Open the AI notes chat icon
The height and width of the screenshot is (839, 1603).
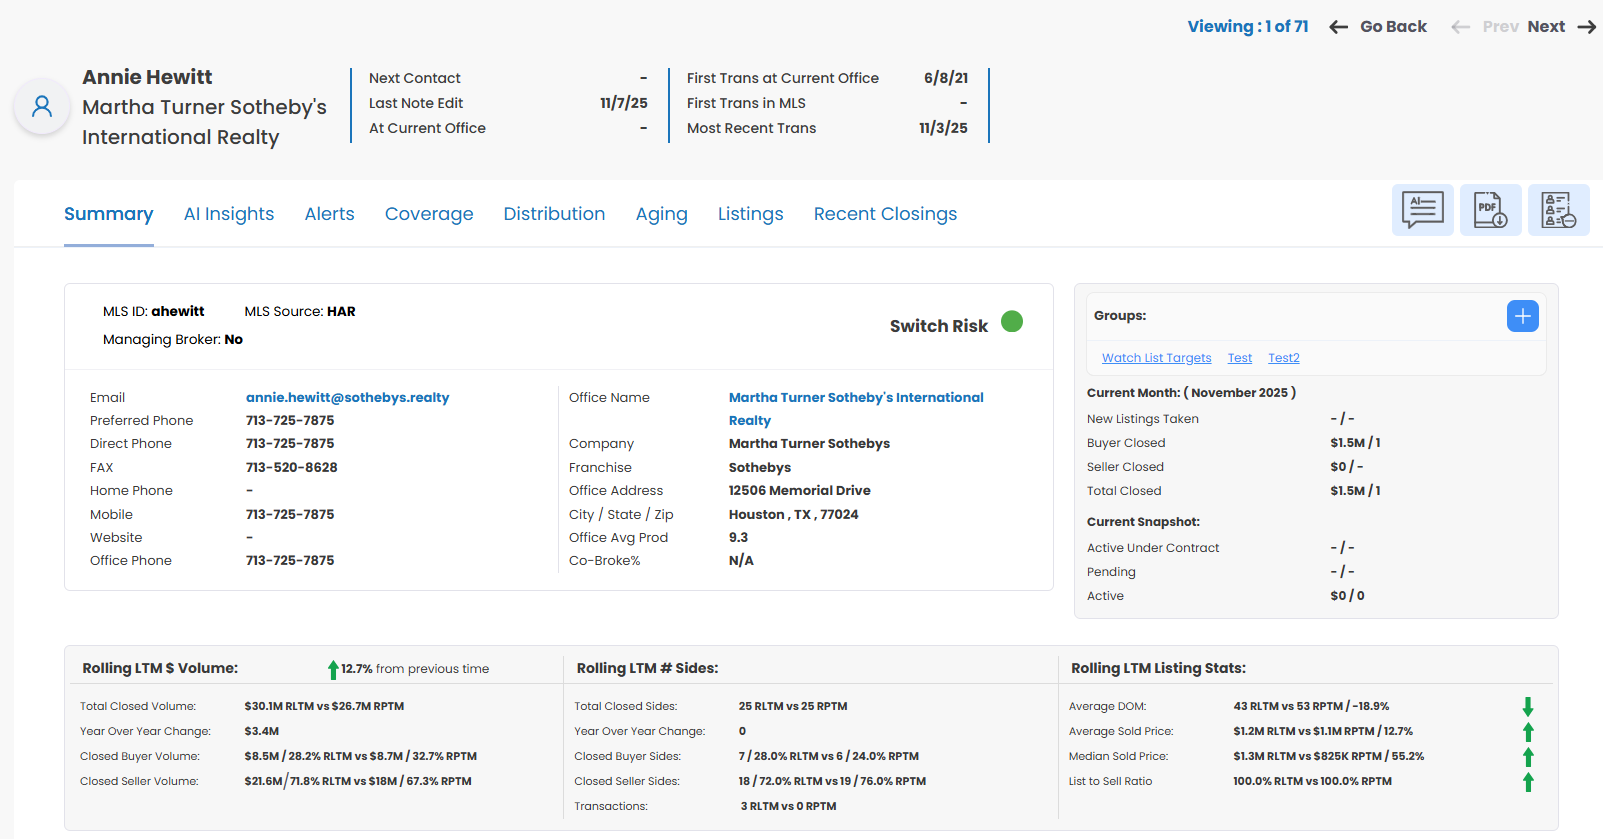click(x=1422, y=210)
